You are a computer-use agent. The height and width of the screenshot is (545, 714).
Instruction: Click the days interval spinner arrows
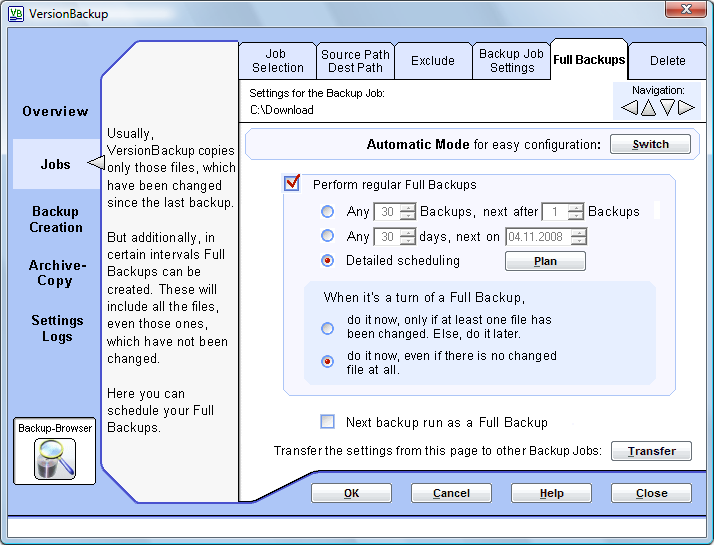tap(408, 237)
